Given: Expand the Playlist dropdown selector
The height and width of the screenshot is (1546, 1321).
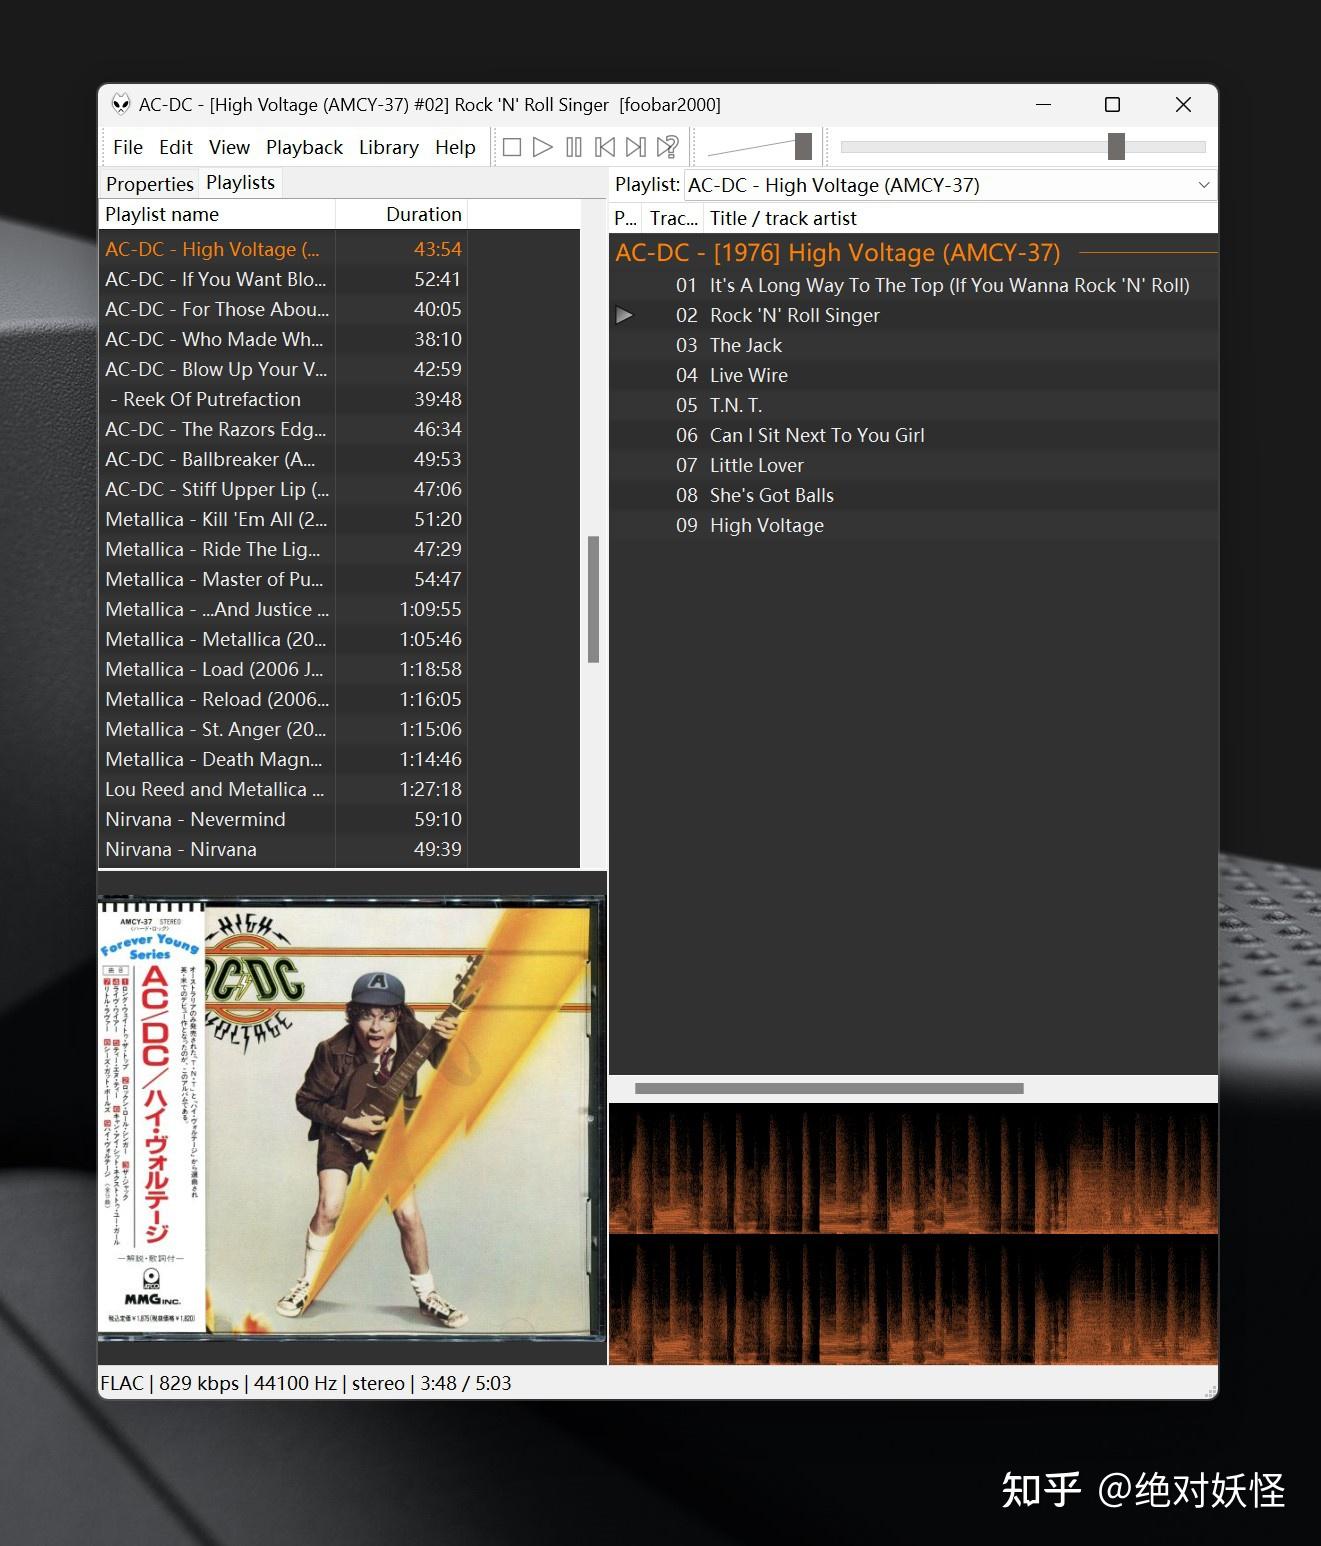Looking at the screenshot, I should 1204,185.
